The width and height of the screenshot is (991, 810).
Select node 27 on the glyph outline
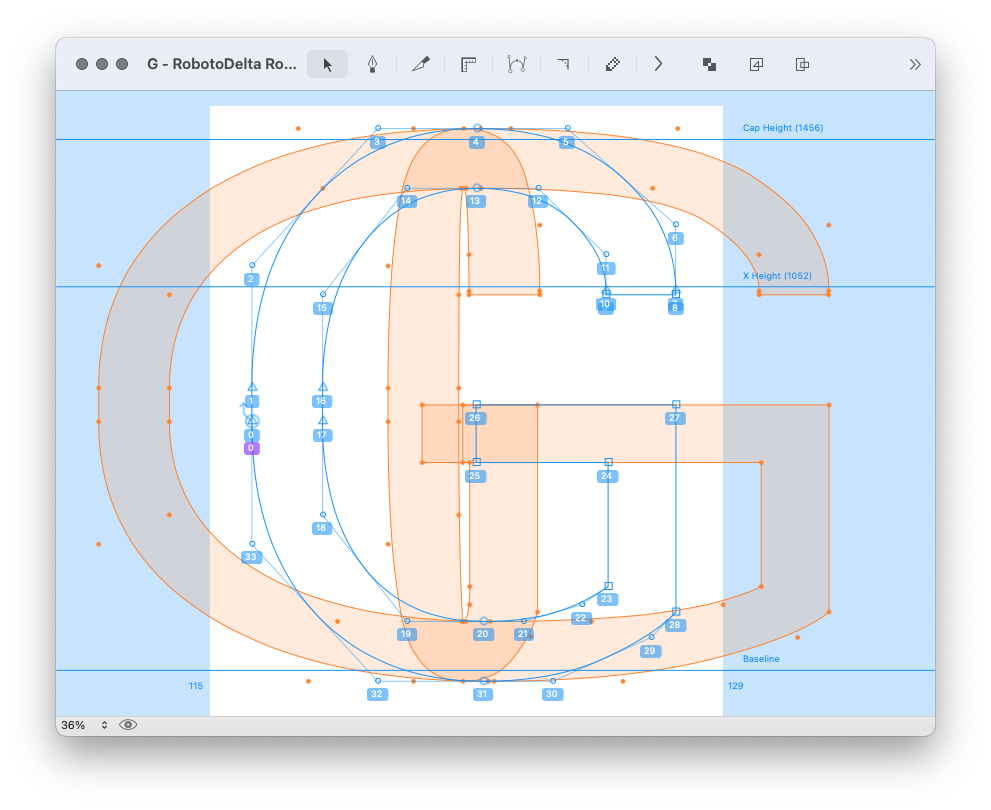(676, 405)
